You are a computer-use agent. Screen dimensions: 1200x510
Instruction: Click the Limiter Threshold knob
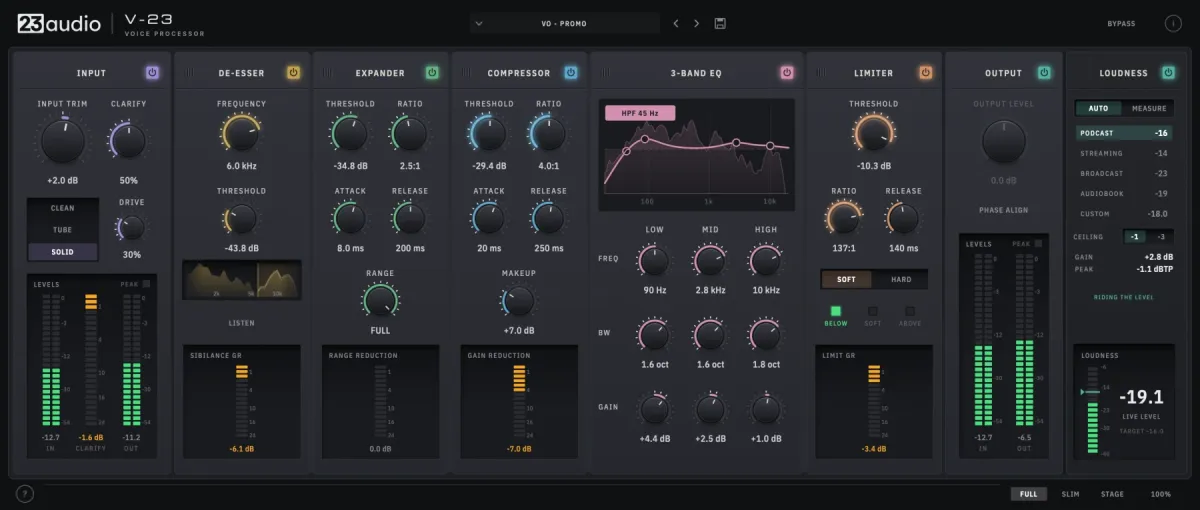tap(873, 133)
